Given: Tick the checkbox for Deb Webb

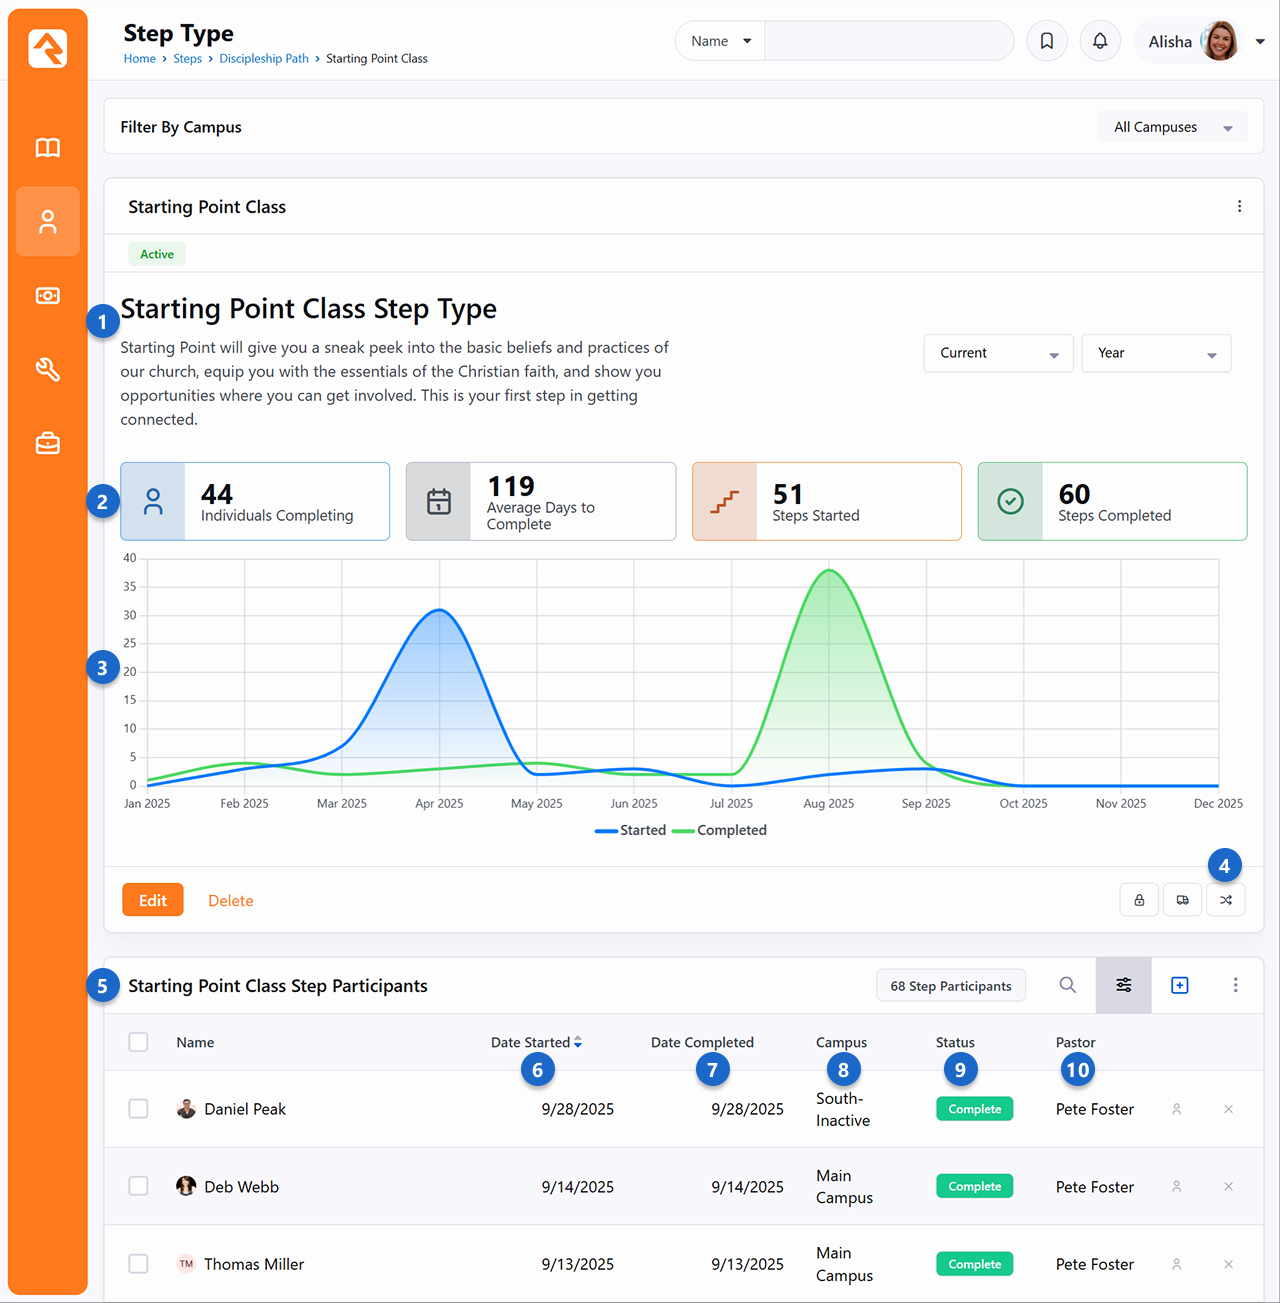Looking at the screenshot, I should (139, 1186).
